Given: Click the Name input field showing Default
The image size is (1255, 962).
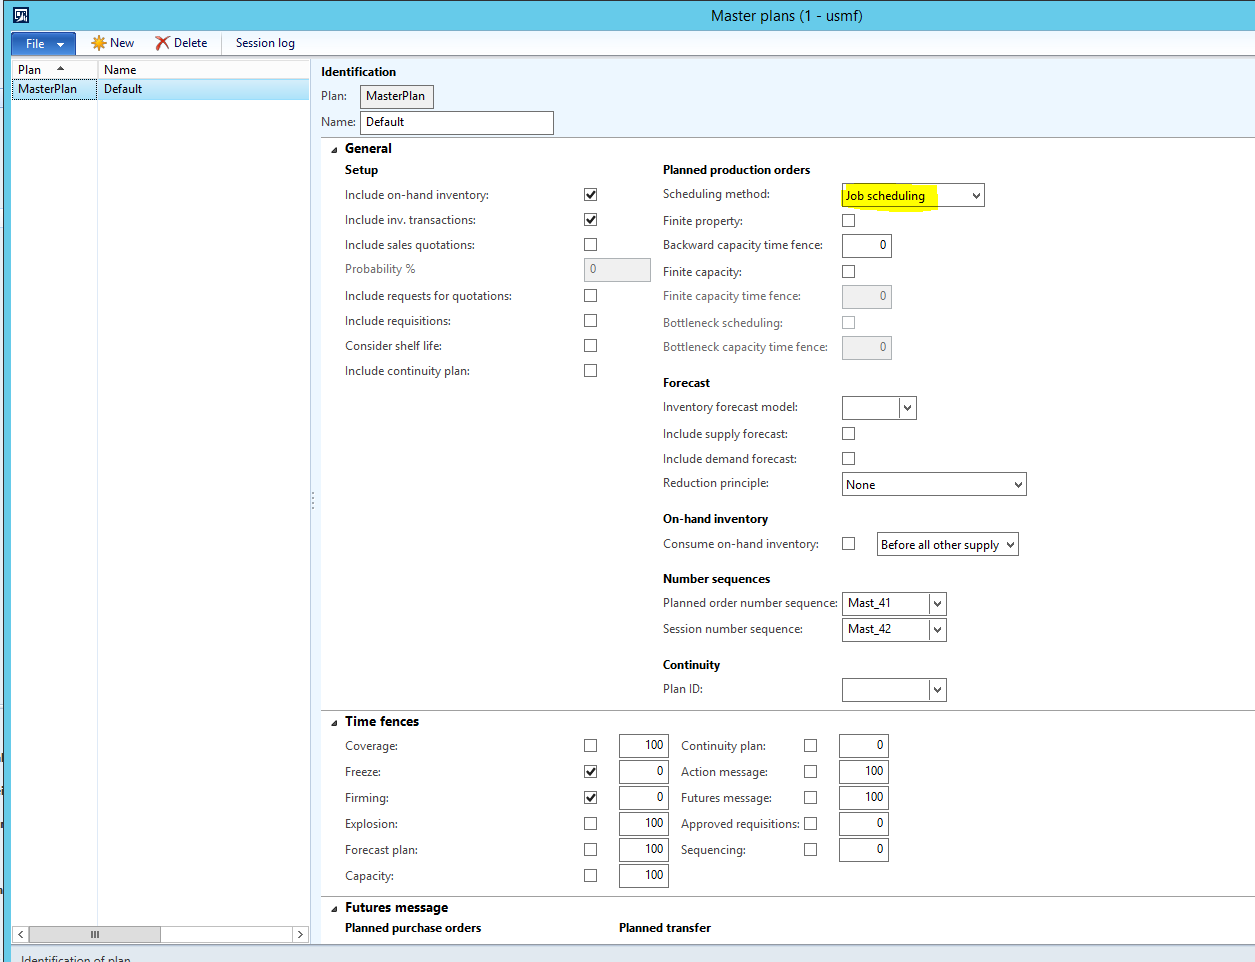Looking at the screenshot, I should [x=456, y=122].
